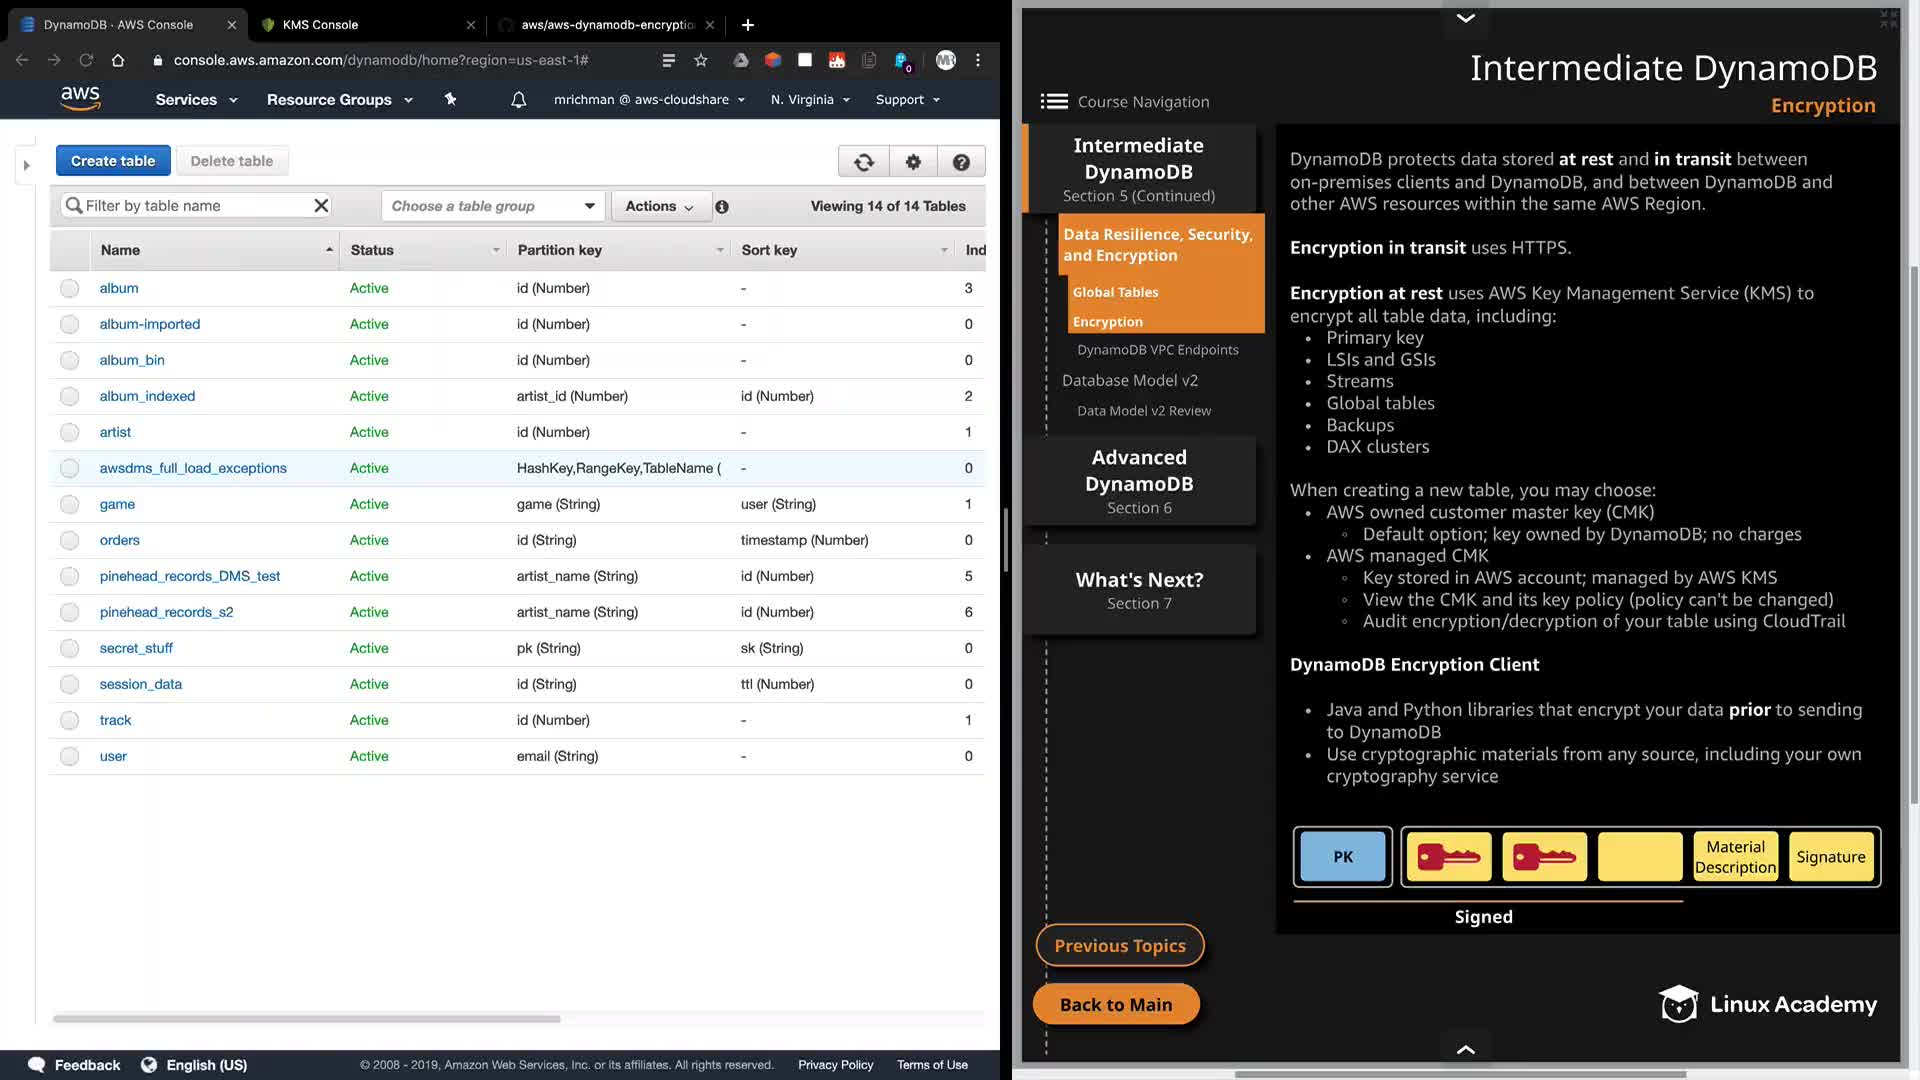Open table settings gear icon

click(912, 161)
